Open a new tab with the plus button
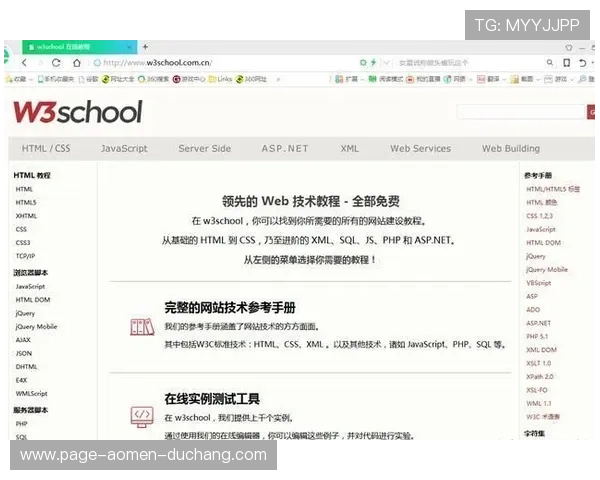The width and height of the screenshot is (600, 480). click(145, 47)
